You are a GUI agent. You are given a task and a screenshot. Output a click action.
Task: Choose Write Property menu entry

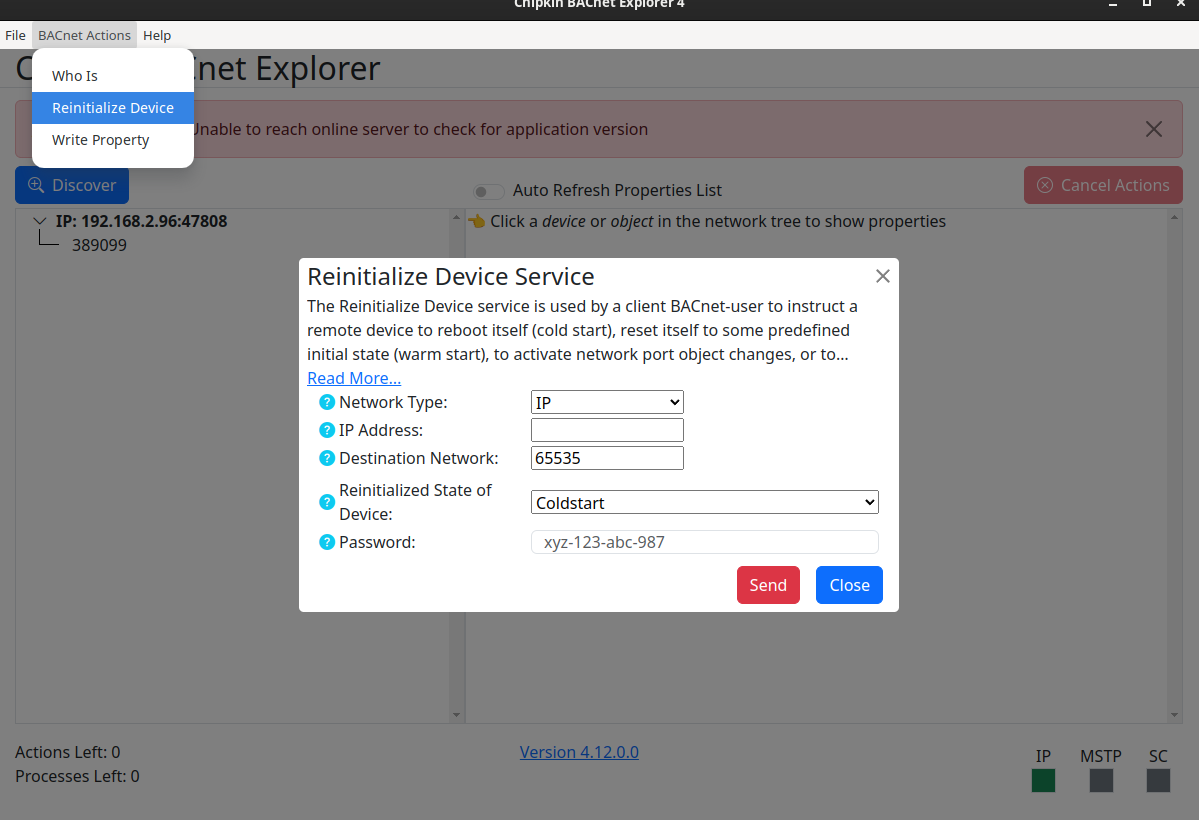112,140
